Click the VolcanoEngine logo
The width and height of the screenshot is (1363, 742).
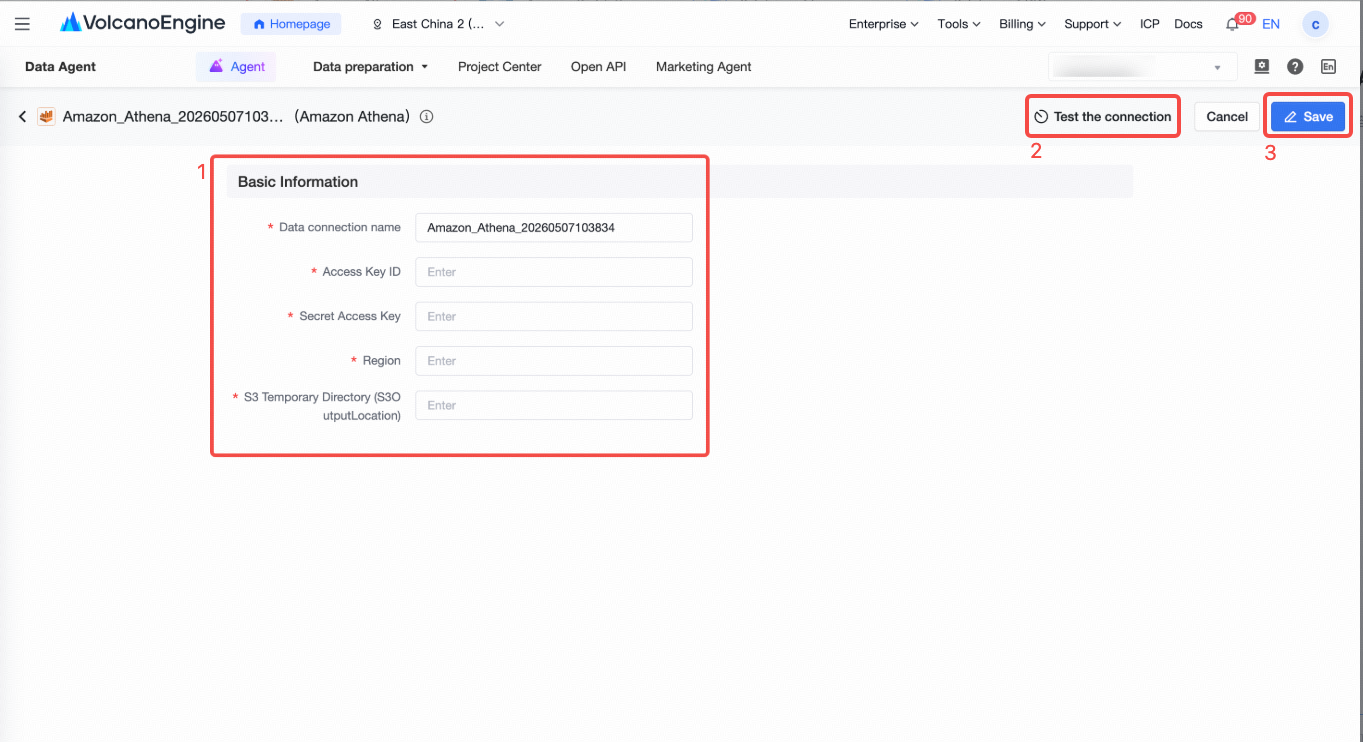pos(143,23)
